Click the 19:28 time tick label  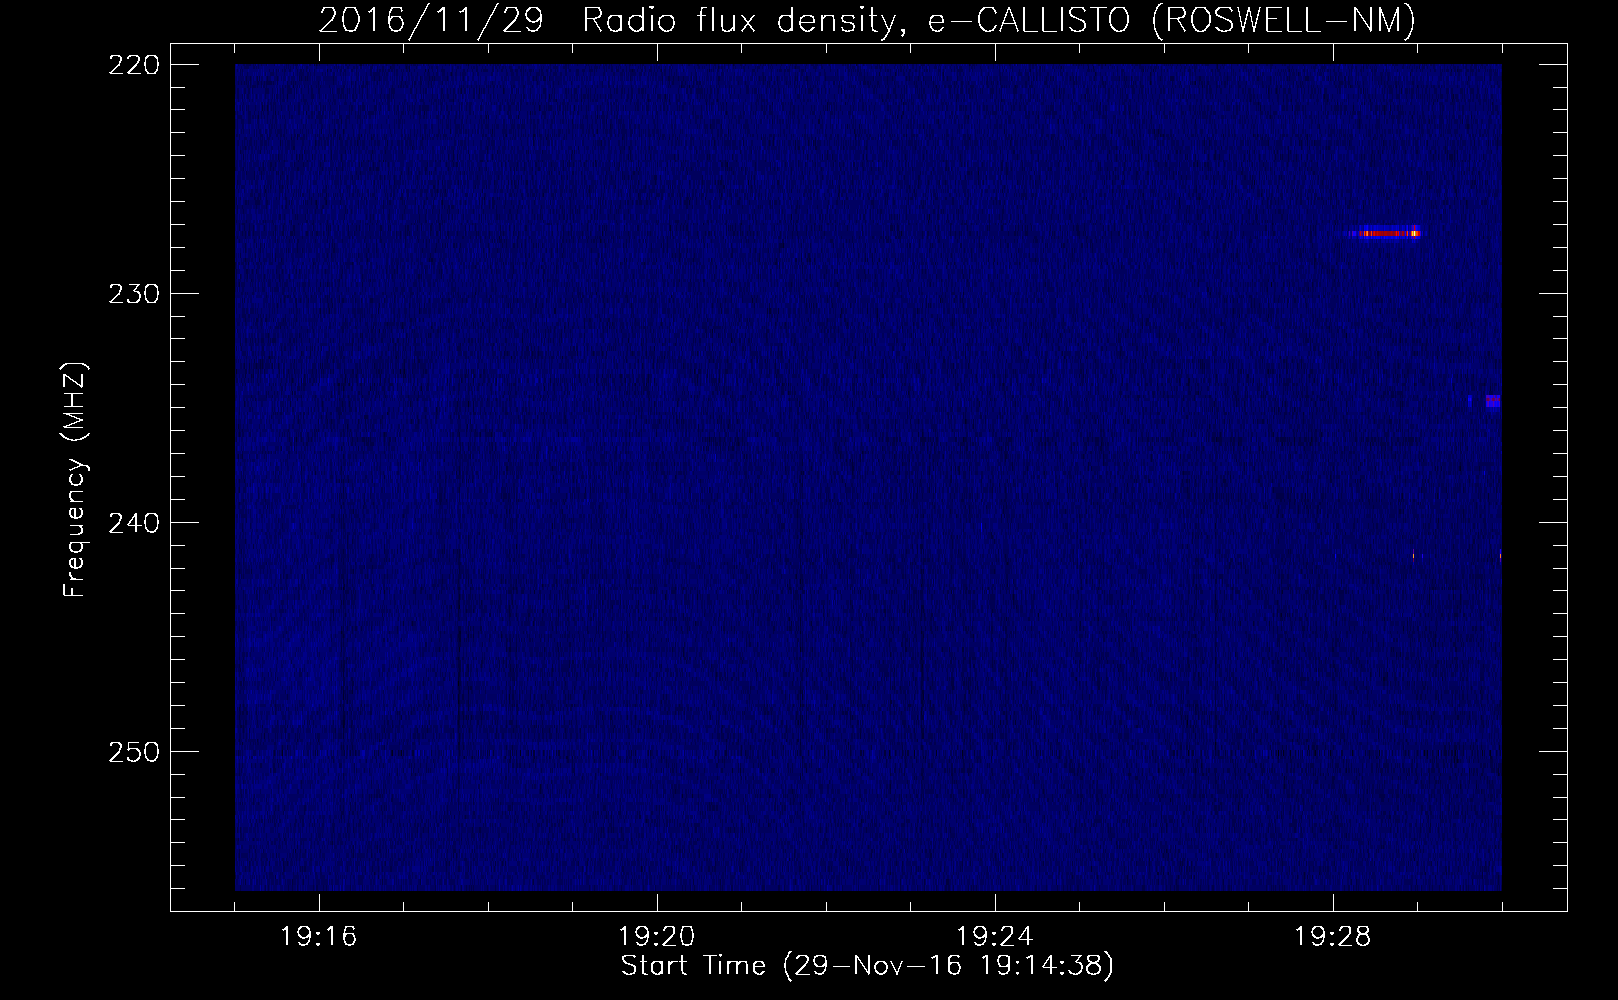click(1333, 937)
